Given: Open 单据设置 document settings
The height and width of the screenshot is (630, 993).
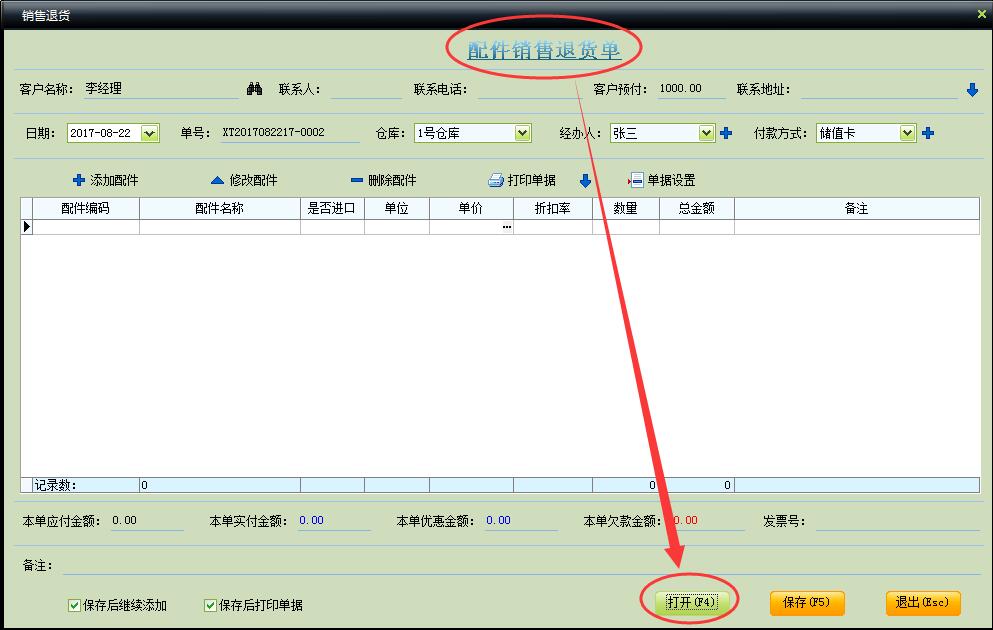Looking at the screenshot, I should 662,180.
